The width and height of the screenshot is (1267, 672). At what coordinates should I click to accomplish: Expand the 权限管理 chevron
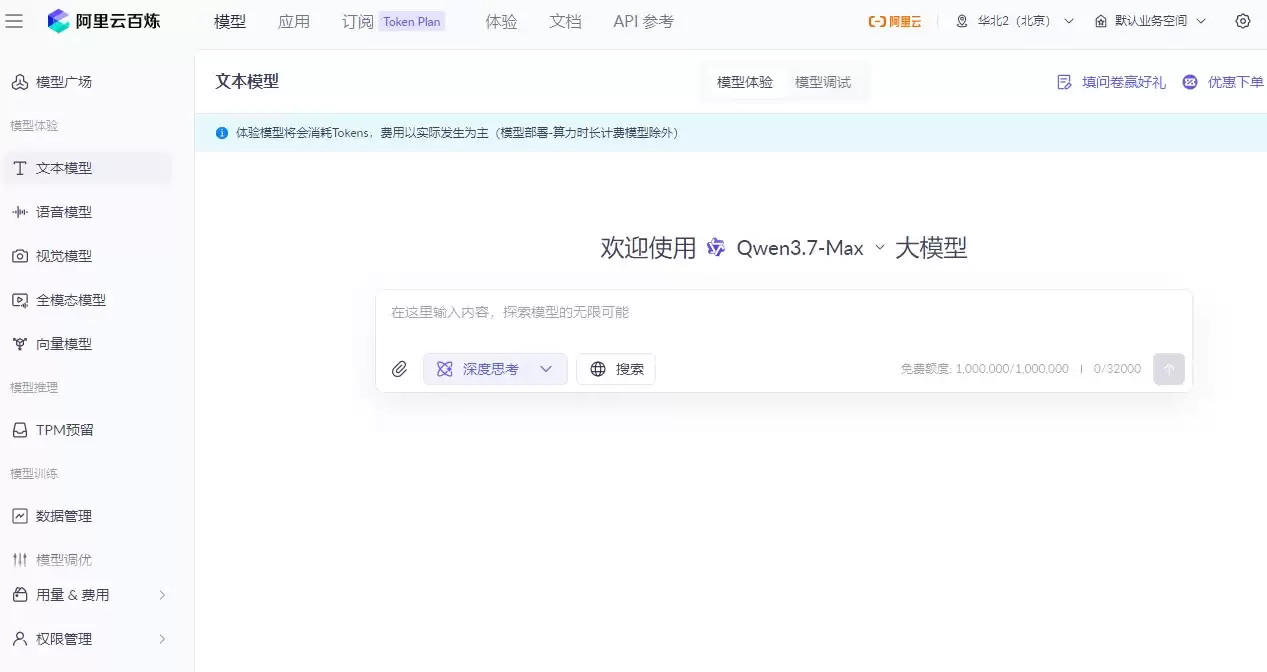tap(162, 639)
